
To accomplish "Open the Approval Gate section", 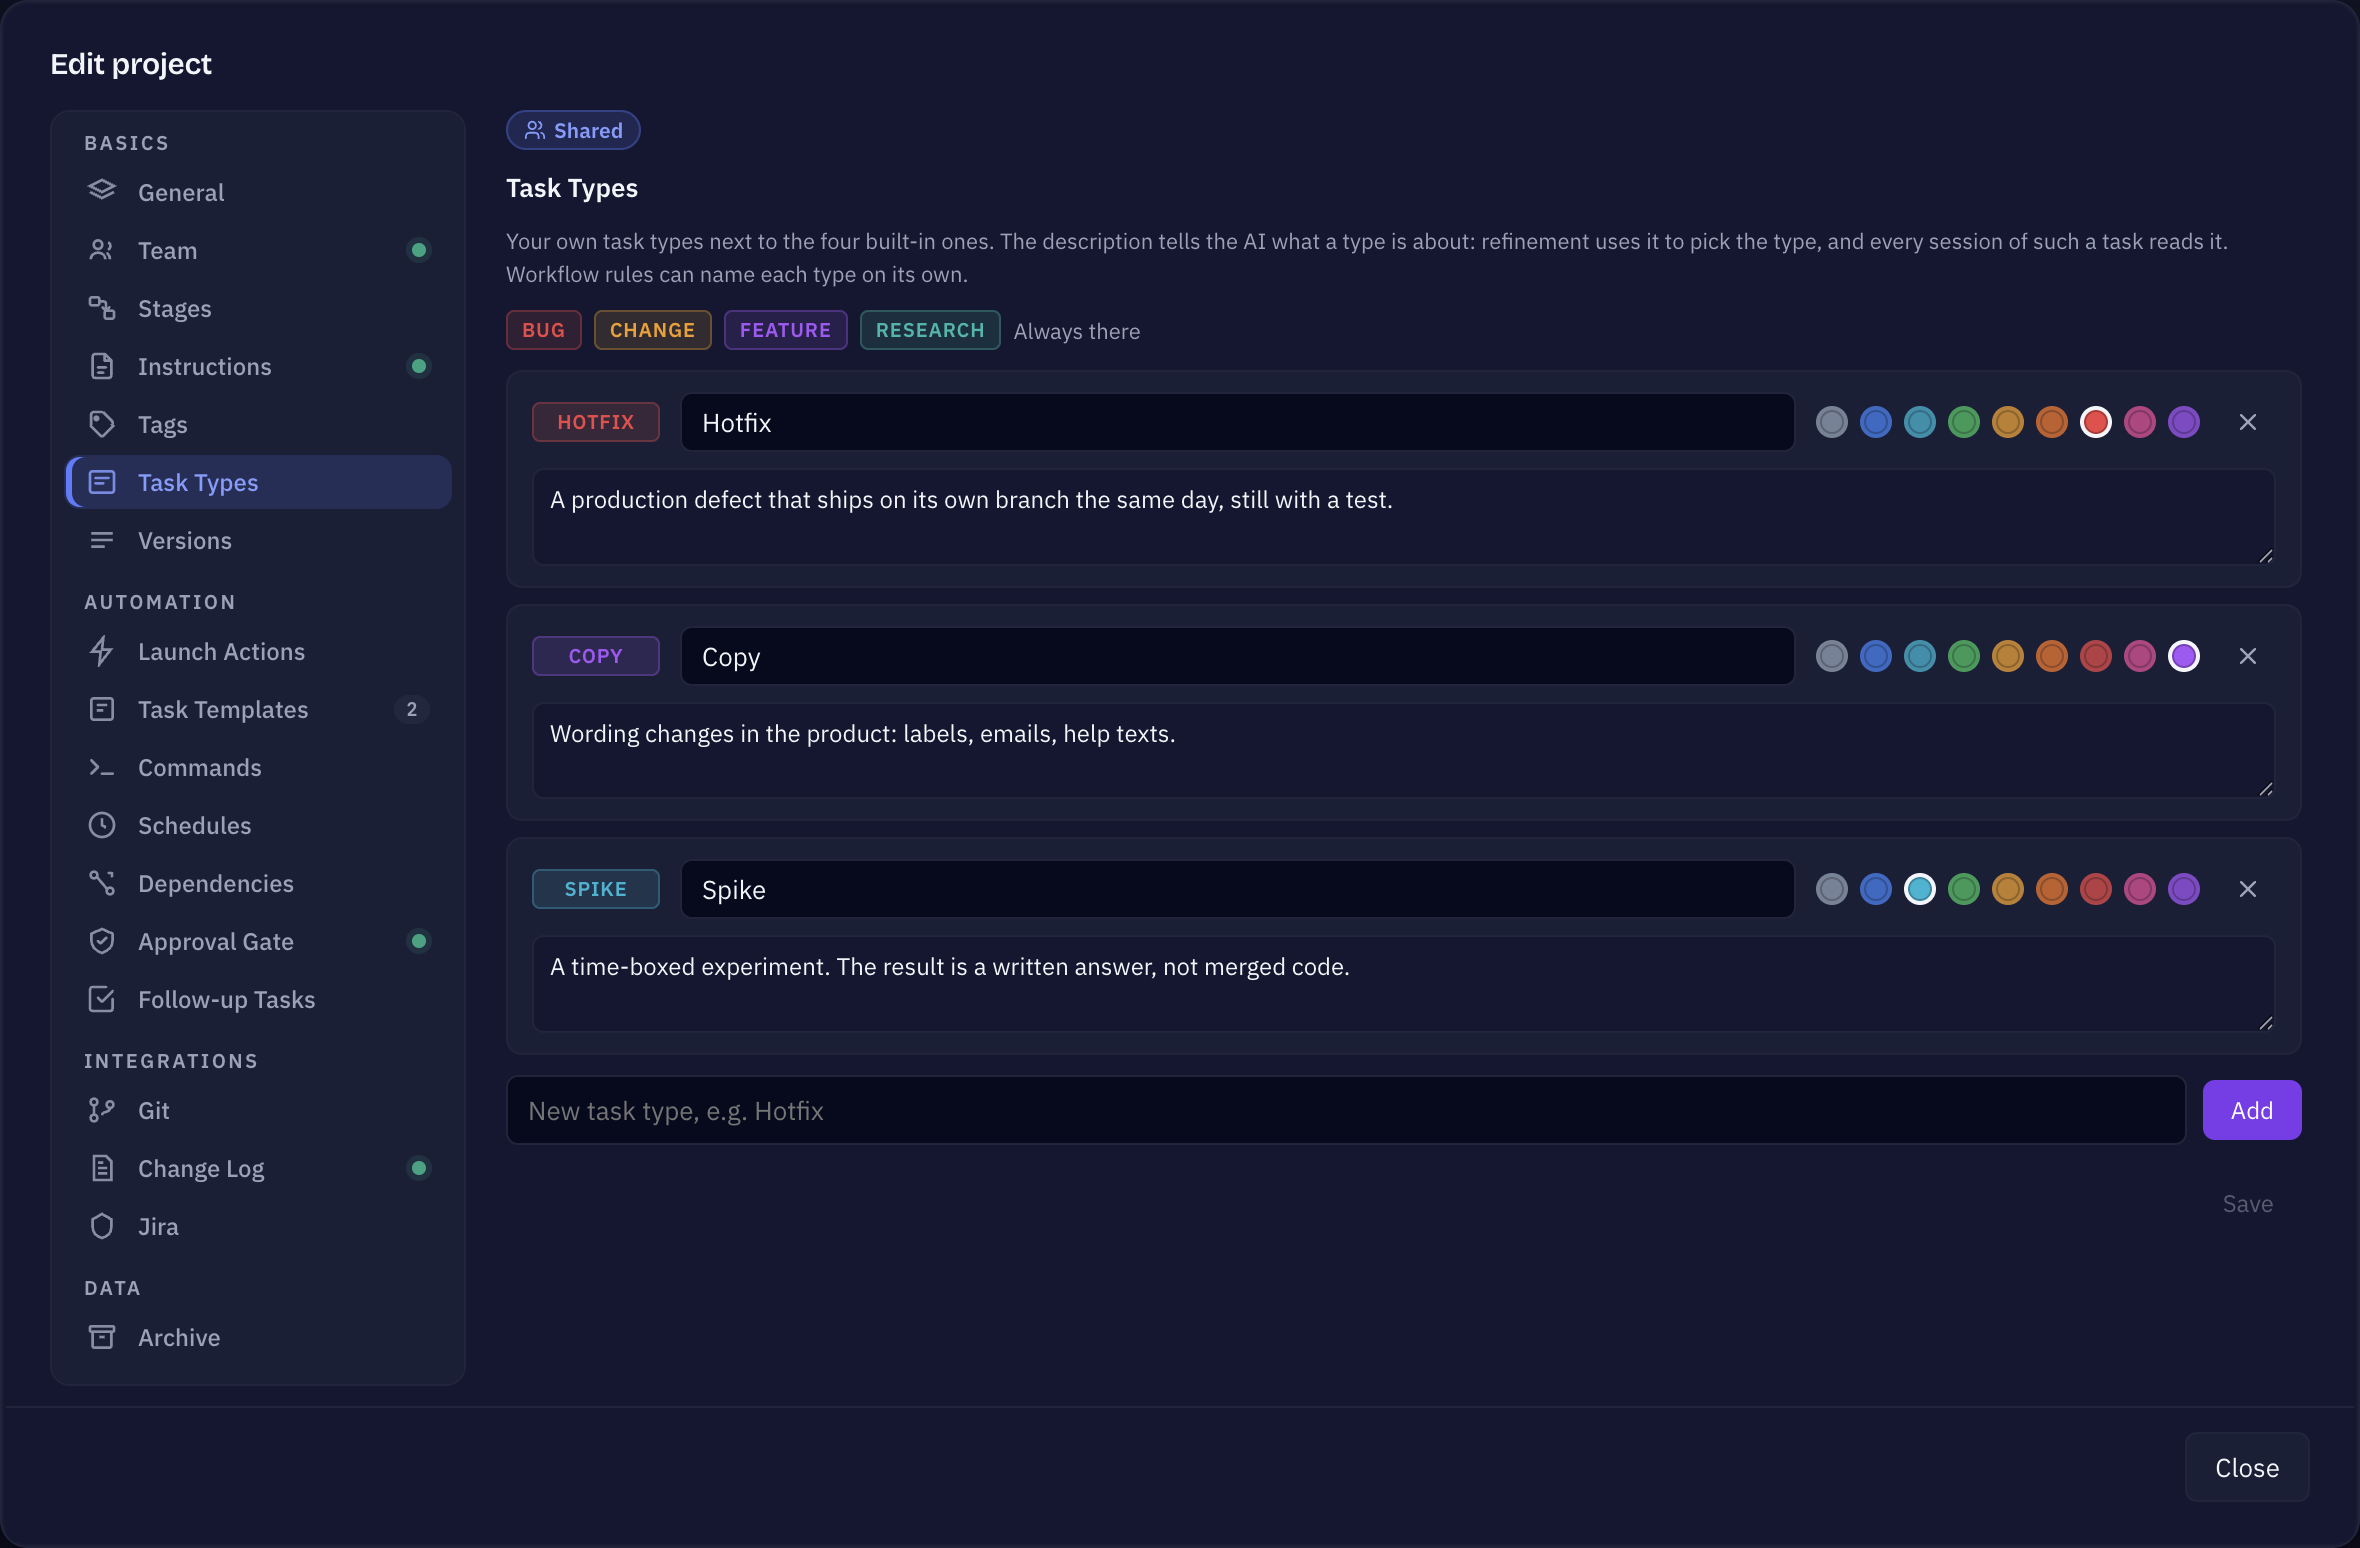I will tap(258, 941).
